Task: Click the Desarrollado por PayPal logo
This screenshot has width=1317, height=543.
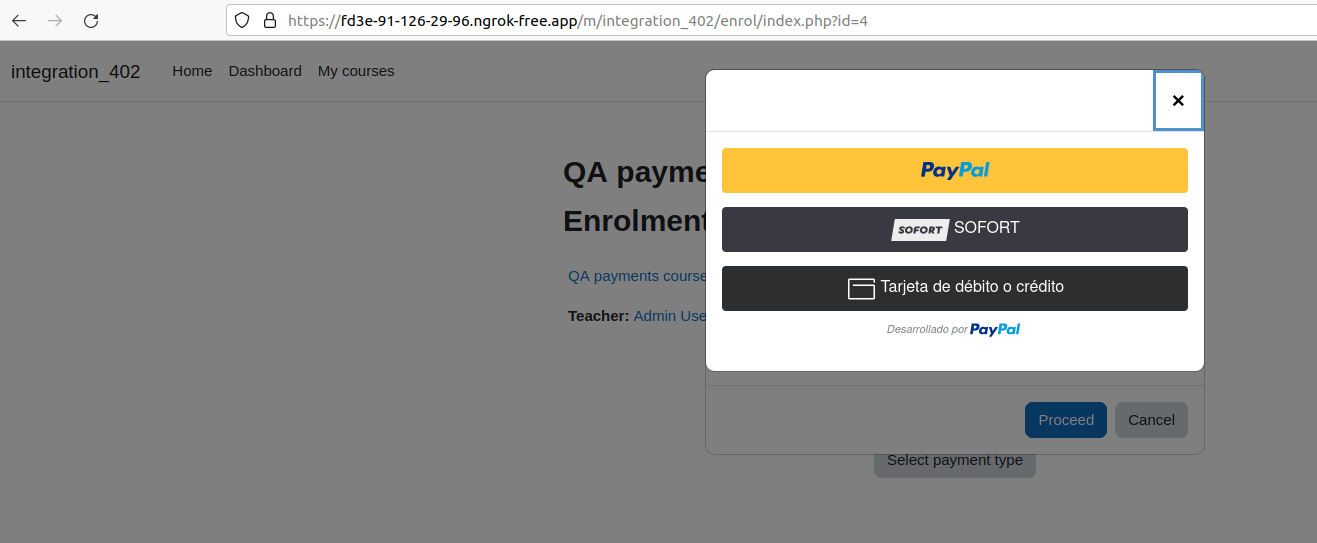Action: coord(995,329)
